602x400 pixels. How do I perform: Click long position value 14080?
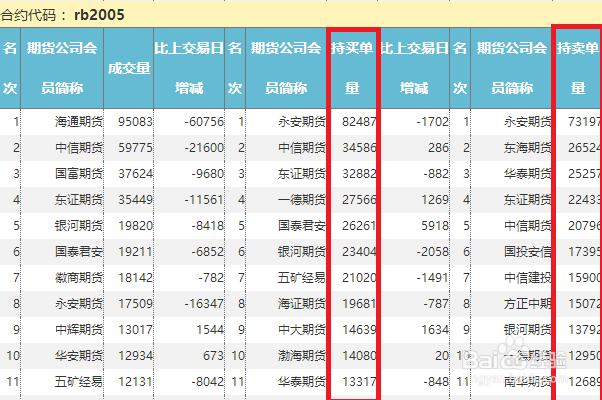tap(359, 355)
